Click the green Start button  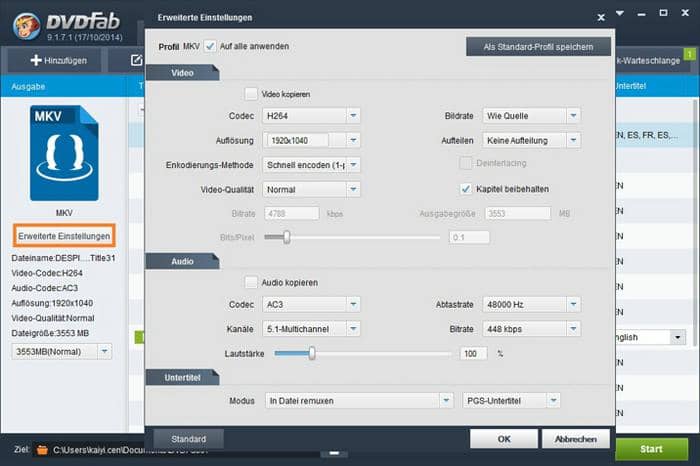pos(651,449)
